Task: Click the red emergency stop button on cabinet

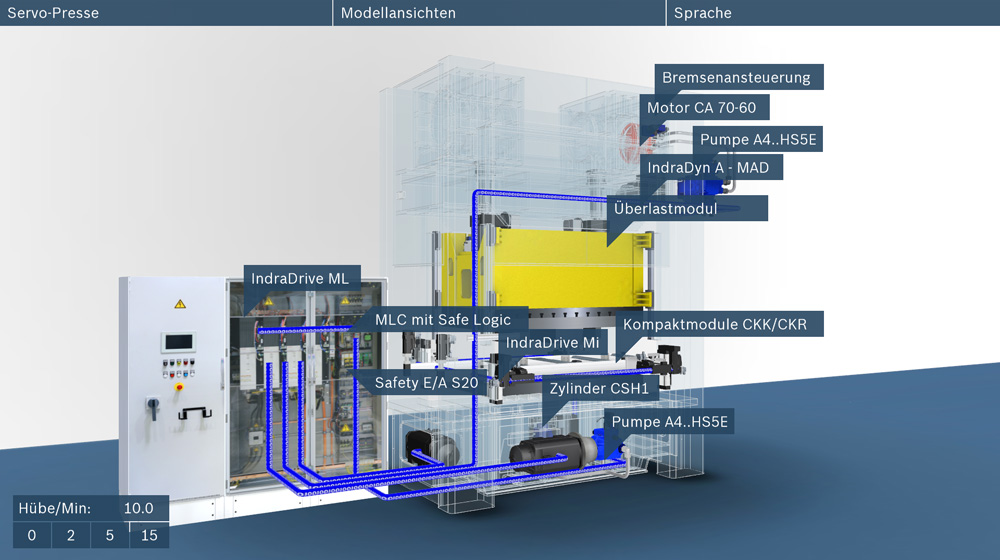Action: (x=179, y=384)
